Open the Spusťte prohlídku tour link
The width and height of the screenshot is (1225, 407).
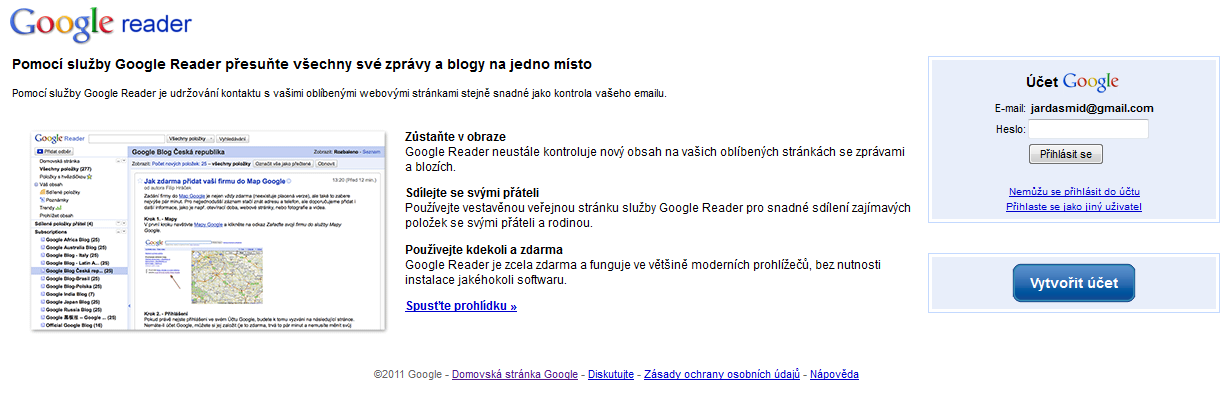[x=461, y=306]
